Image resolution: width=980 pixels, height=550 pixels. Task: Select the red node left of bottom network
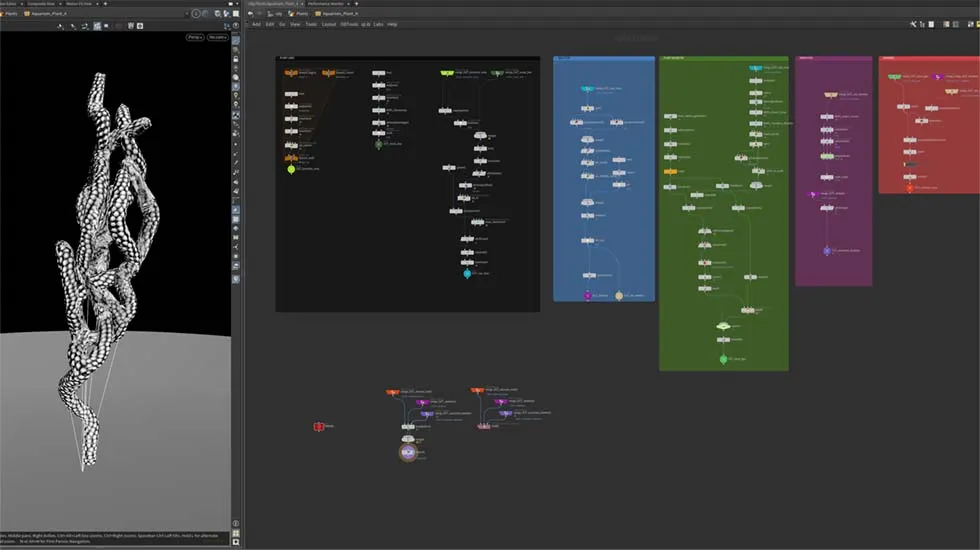point(319,427)
